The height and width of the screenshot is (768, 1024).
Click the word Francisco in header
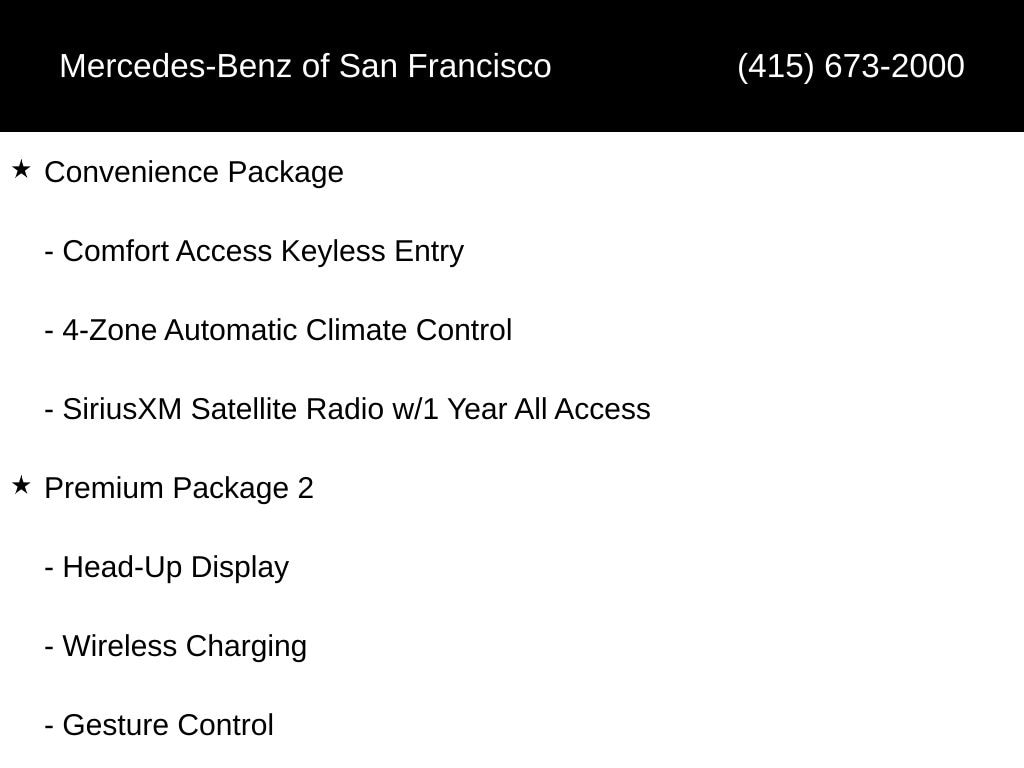[479, 66]
